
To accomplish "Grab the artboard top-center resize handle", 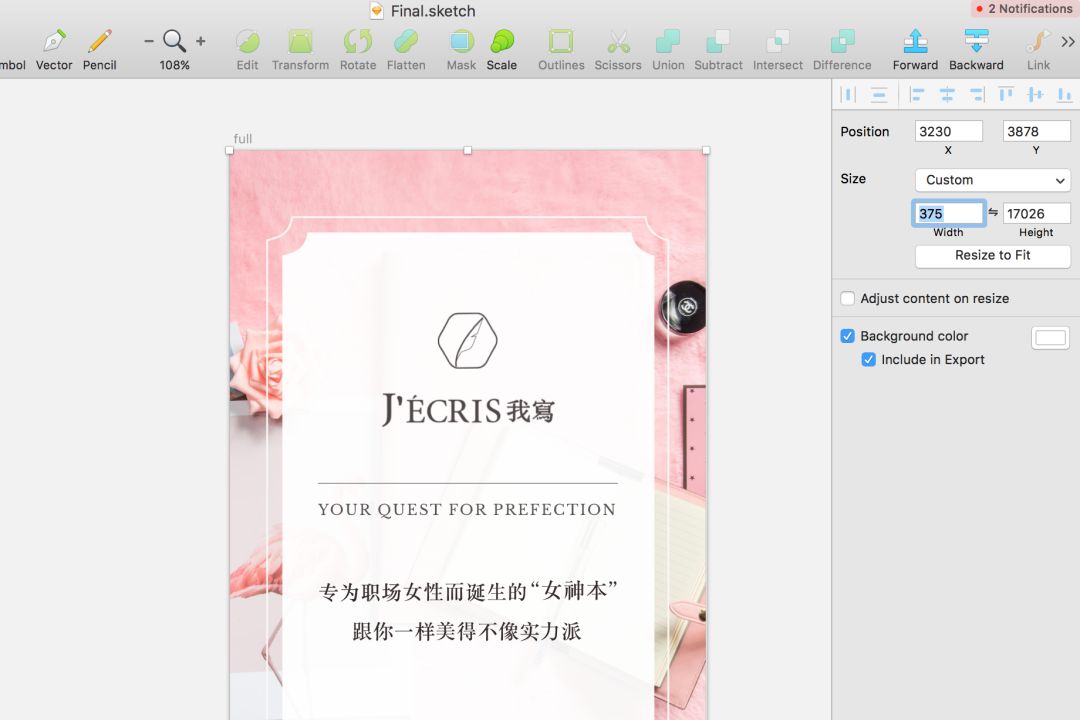I will 468,150.
